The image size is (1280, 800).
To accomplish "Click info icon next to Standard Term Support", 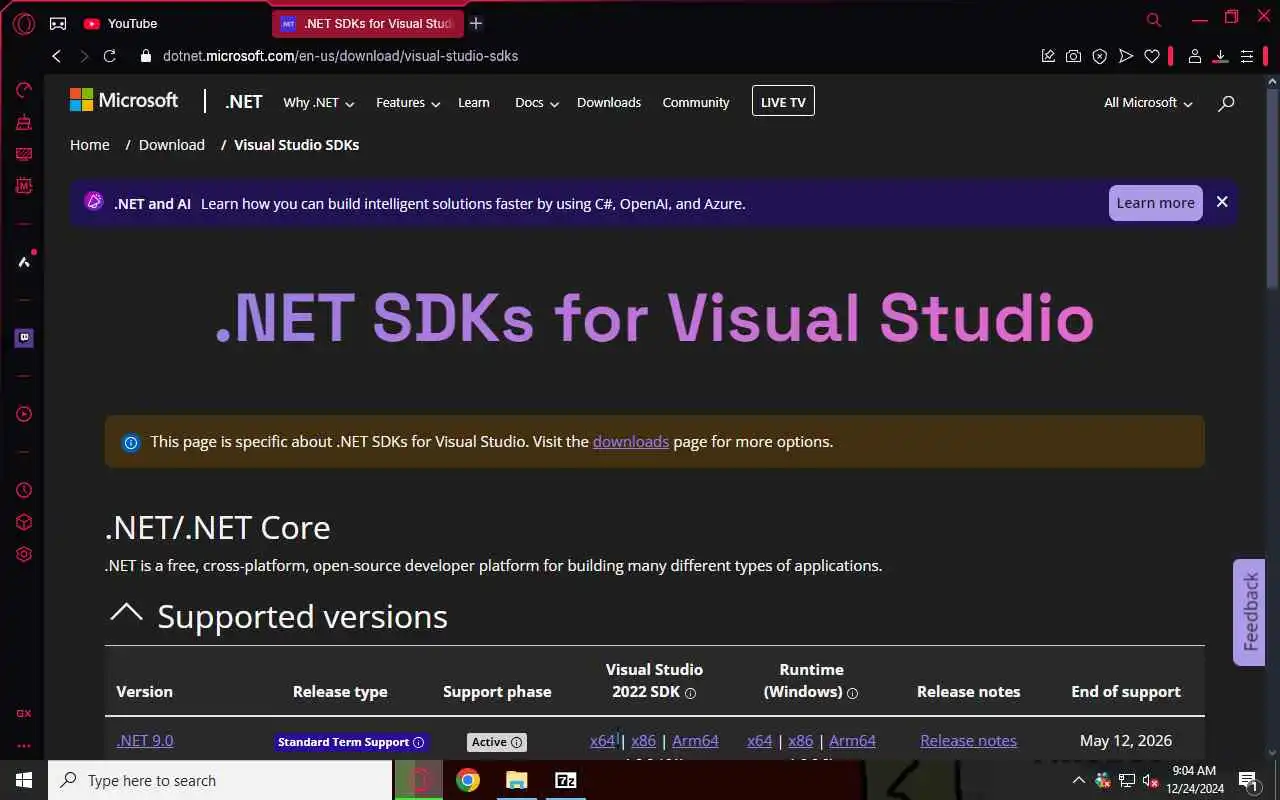I will point(419,742).
